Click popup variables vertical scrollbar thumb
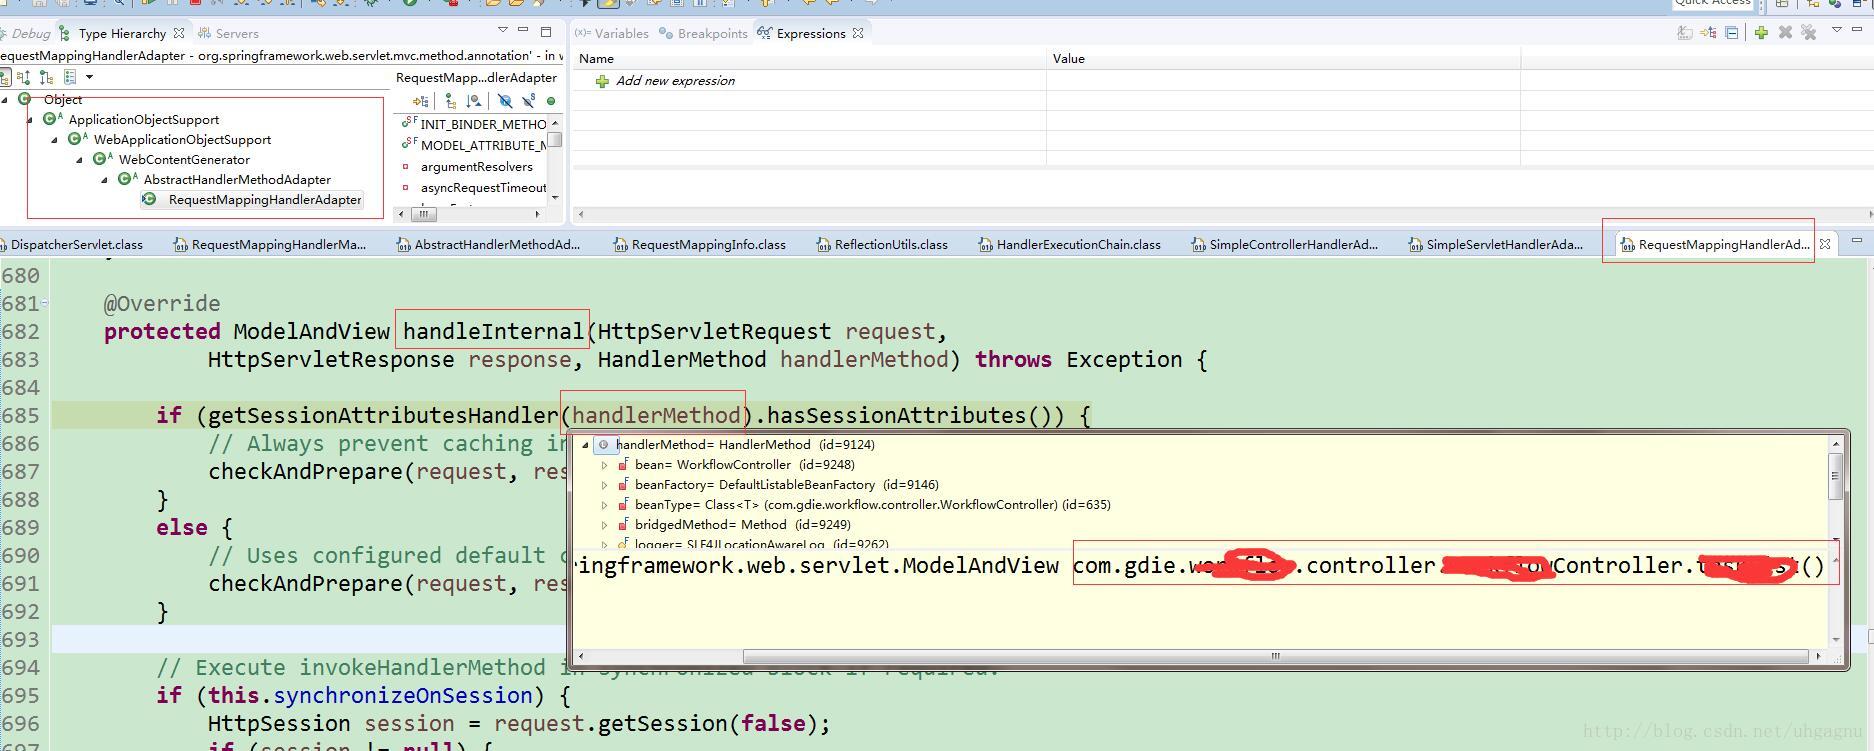Screen dimensions: 1874x751 pyautogui.click(x=1835, y=476)
